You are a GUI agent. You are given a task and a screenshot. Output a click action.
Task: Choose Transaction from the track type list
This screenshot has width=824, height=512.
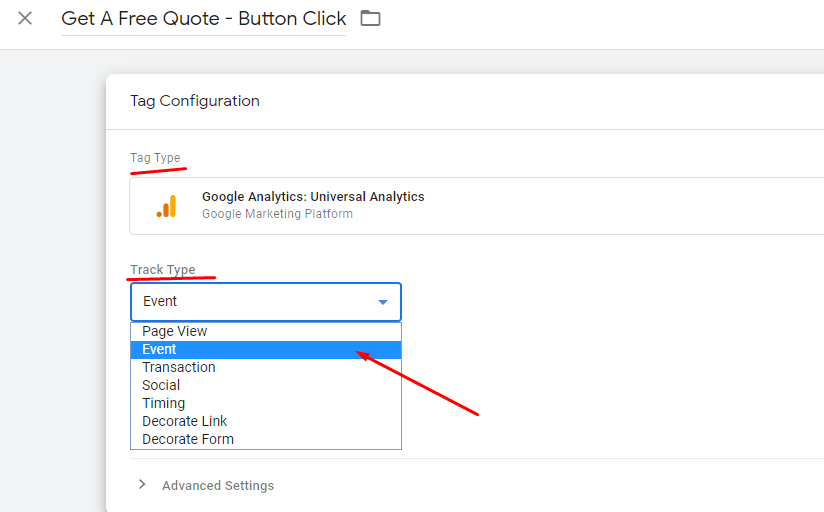pos(266,367)
